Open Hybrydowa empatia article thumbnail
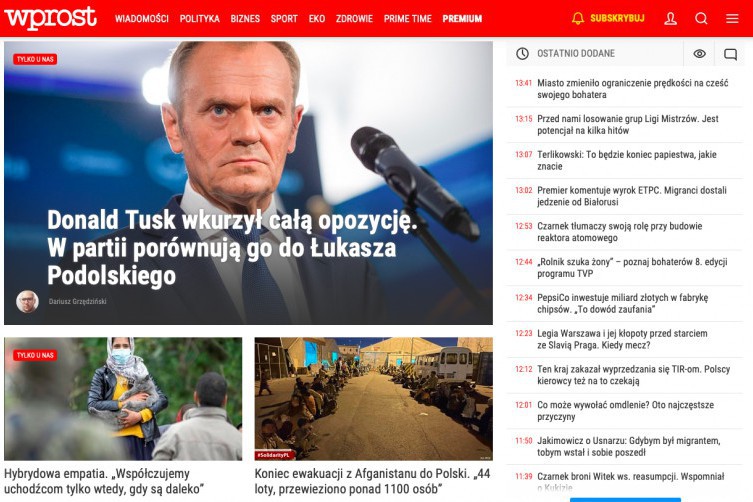The height and width of the screenshot is (502, 753). pyautogui.click(x=123, y=399)
